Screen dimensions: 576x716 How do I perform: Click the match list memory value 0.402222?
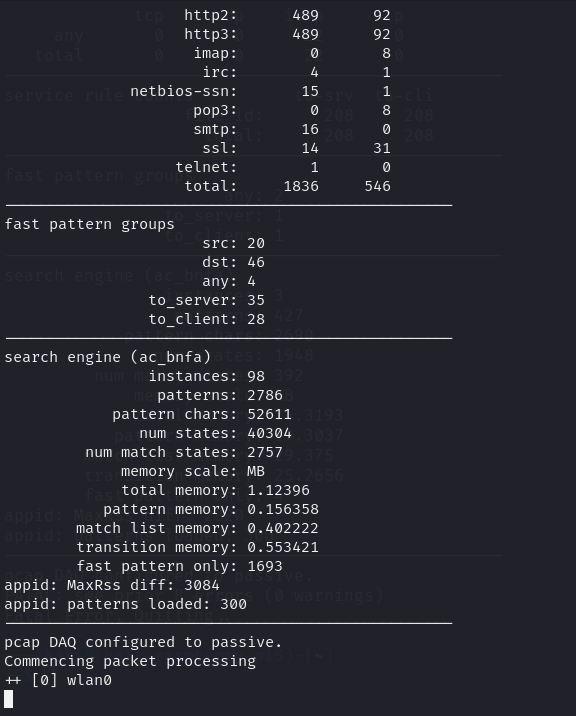click(283, 528)
